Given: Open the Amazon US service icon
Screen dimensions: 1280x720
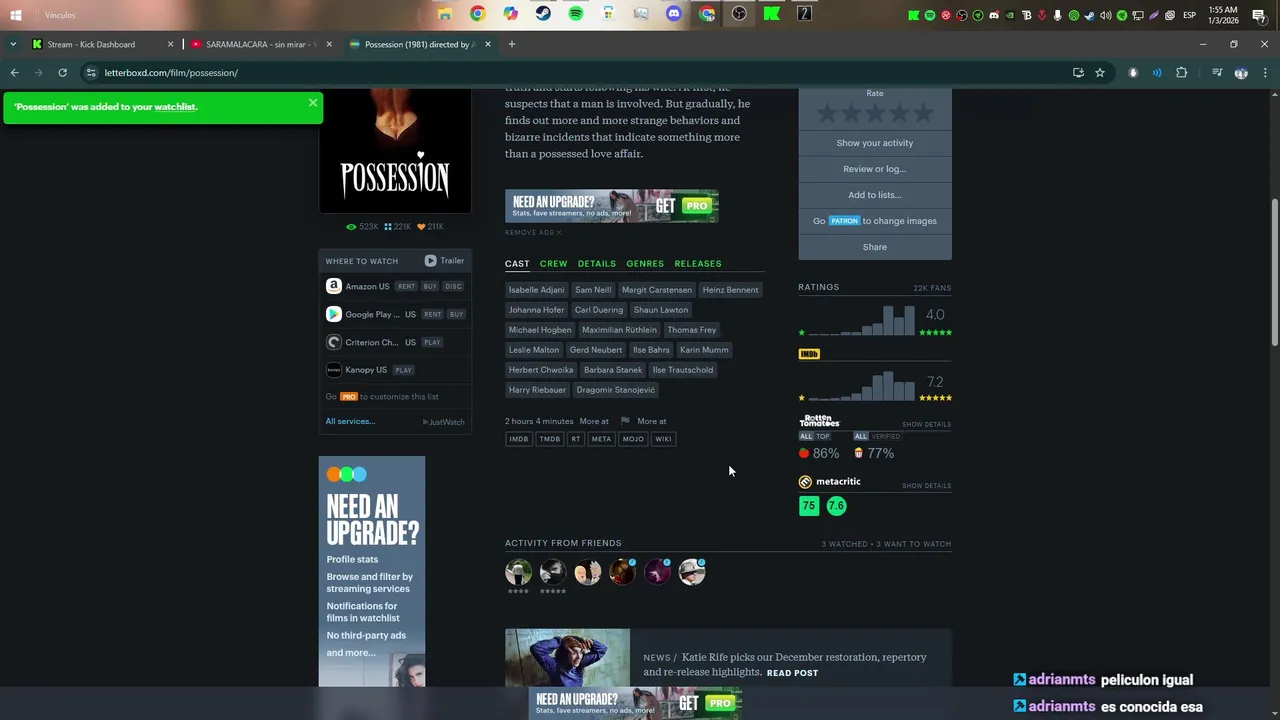Looking at the screenshot, I should [334, 286].
